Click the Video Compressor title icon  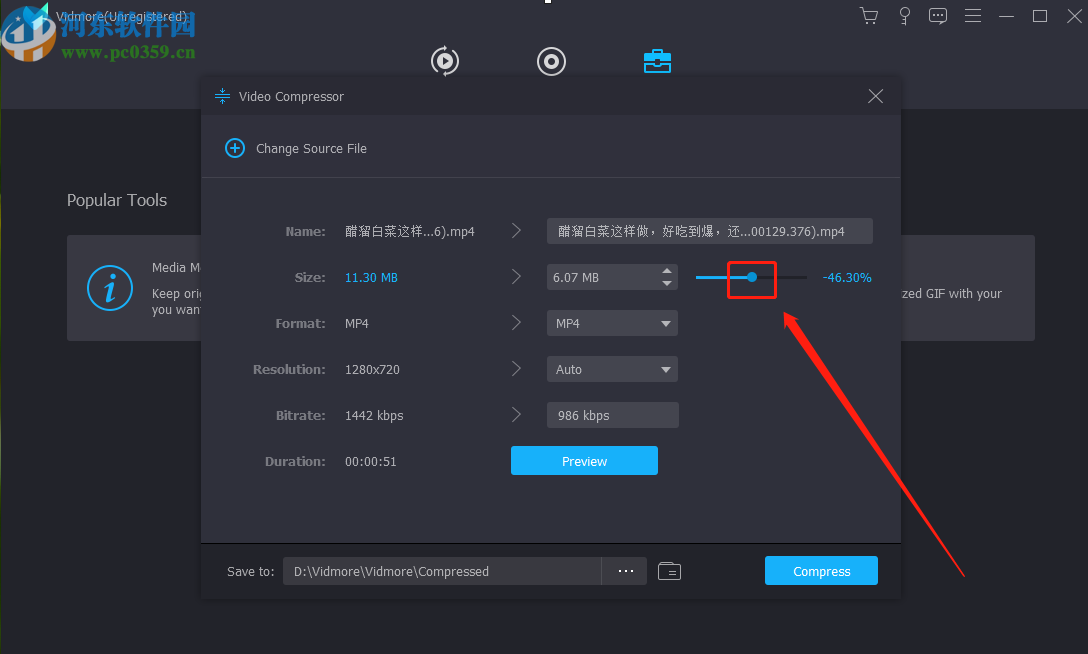[222, 96]
